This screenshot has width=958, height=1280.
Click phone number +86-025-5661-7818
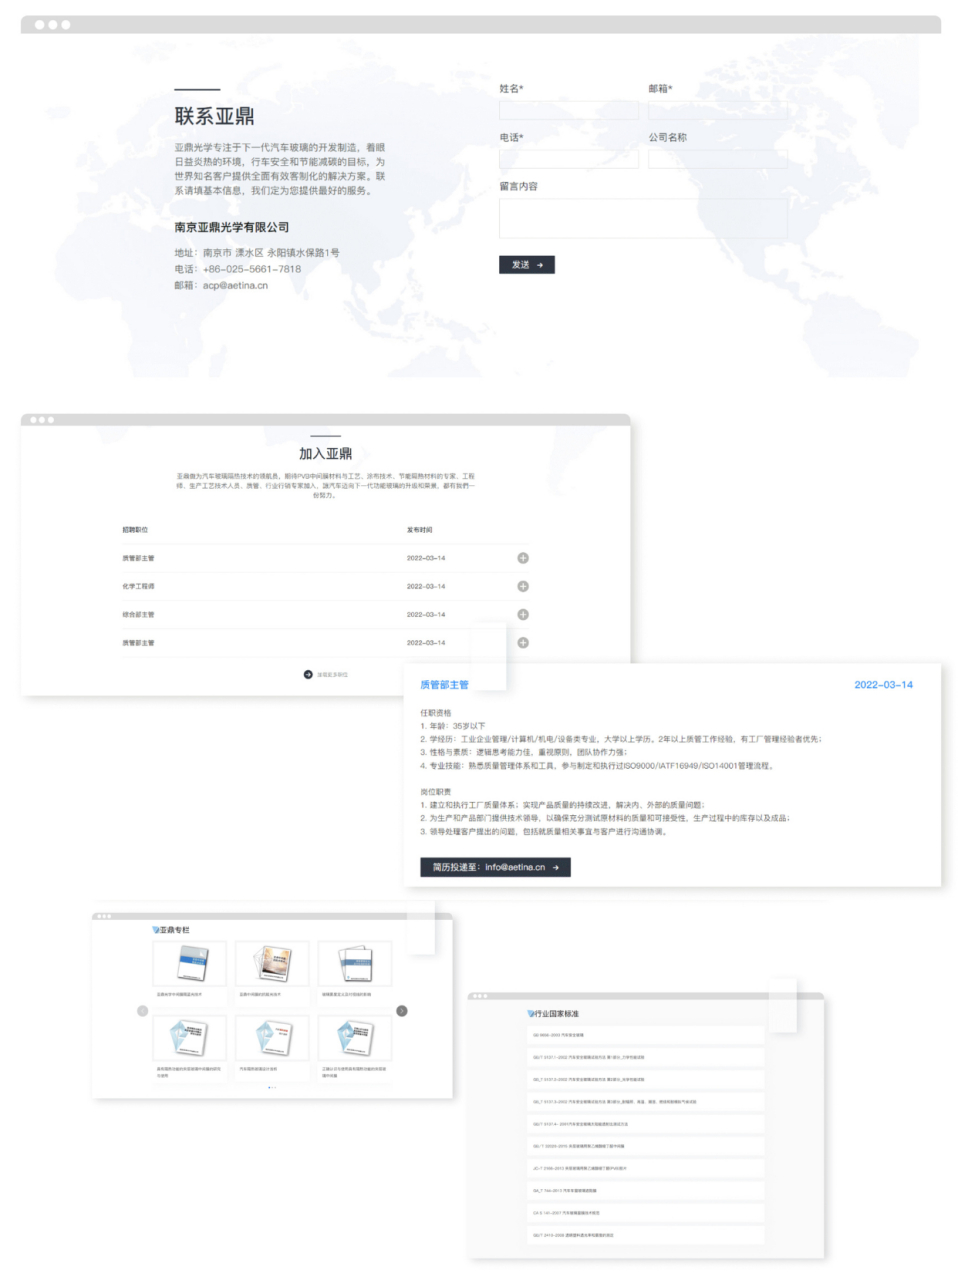point(252,269)
